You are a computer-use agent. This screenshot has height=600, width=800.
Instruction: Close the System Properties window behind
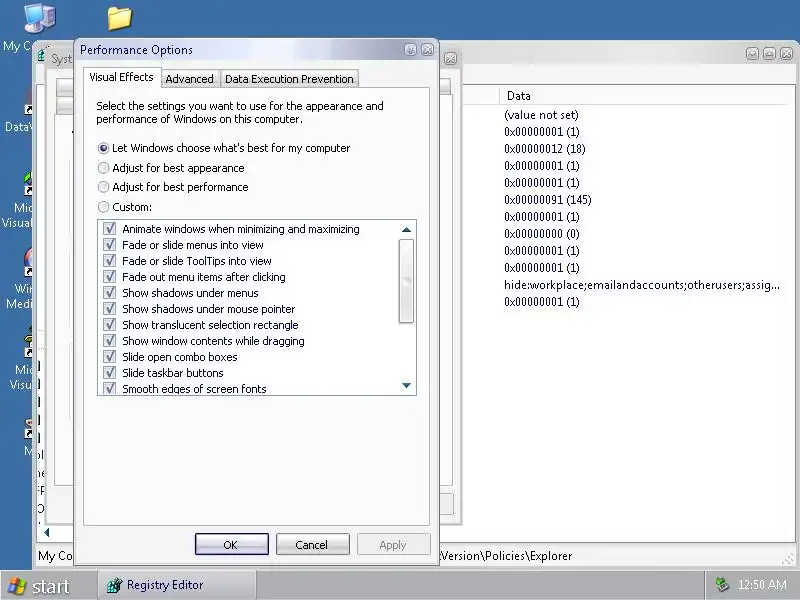[x=450, y=59]
